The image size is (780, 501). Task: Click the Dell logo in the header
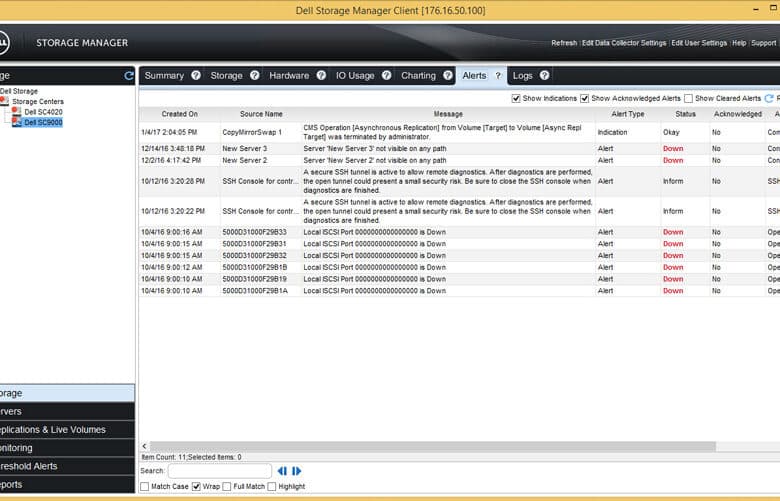[x=2, y=43]
